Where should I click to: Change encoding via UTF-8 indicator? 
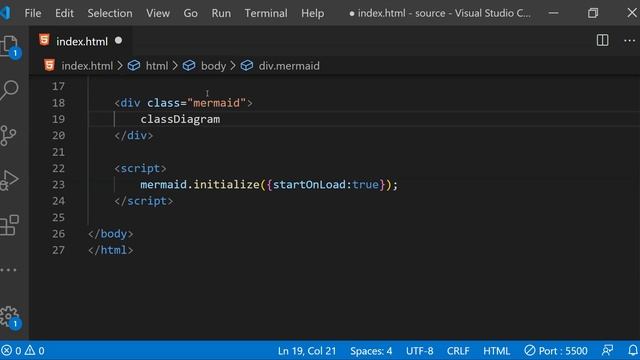pyautogui.click(x=420, y=351)
